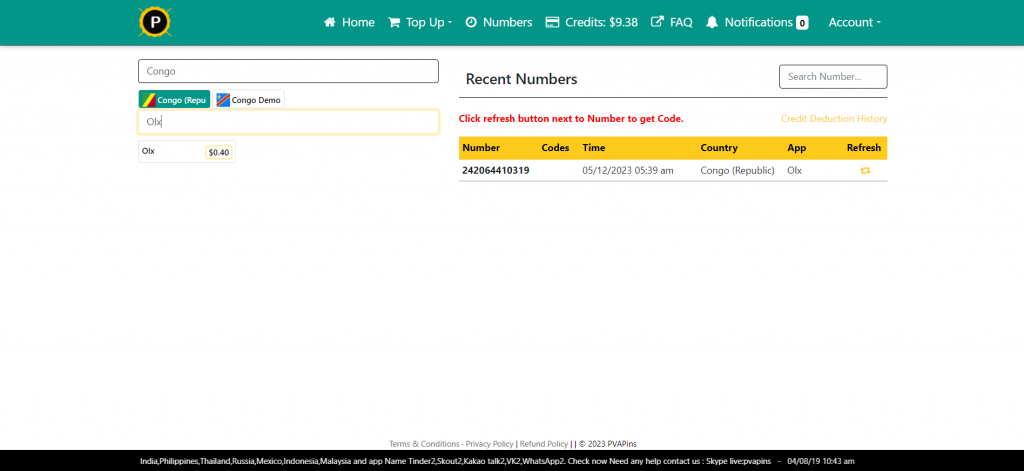This screenshot has height=471, width=1024.
Task: Click the PVAPins logo icon
Action: click(155, 22)
